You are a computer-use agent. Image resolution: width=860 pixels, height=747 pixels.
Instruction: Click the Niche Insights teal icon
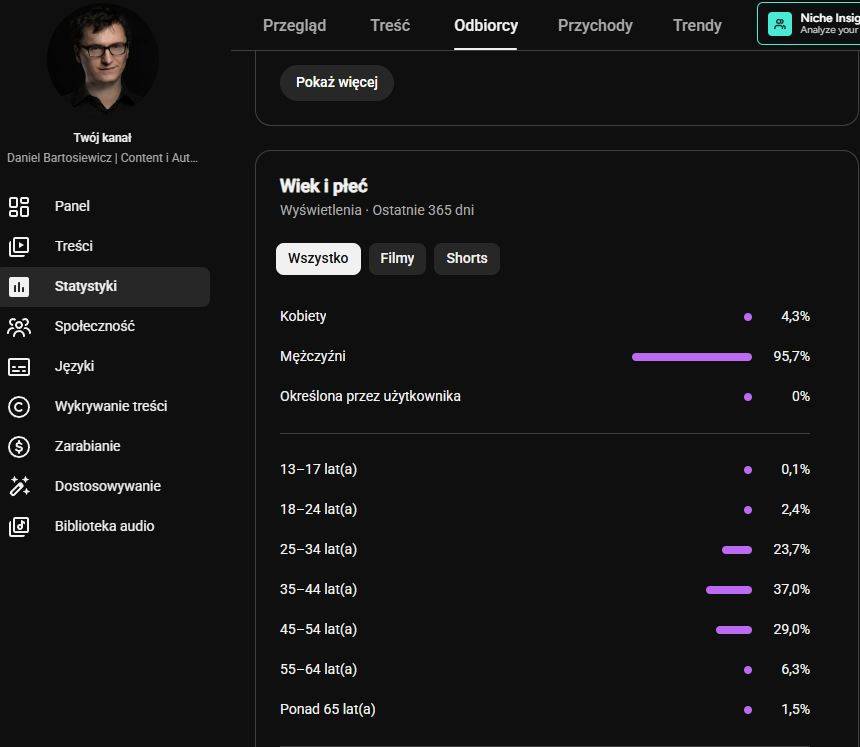(x=779, y=24)
